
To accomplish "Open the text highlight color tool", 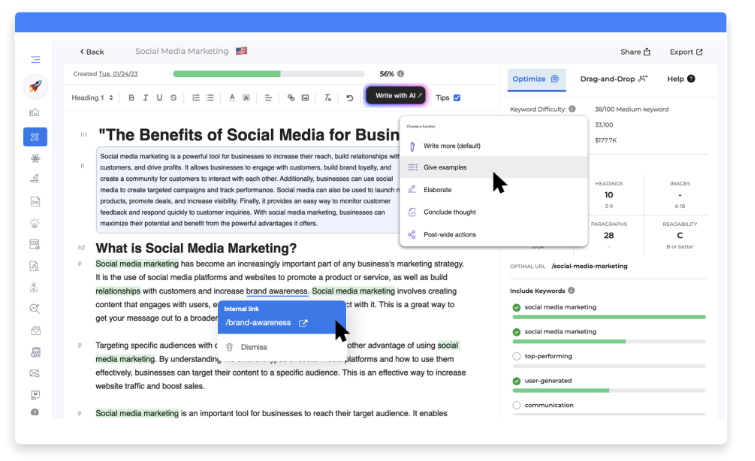I will (x=246, y=98).
